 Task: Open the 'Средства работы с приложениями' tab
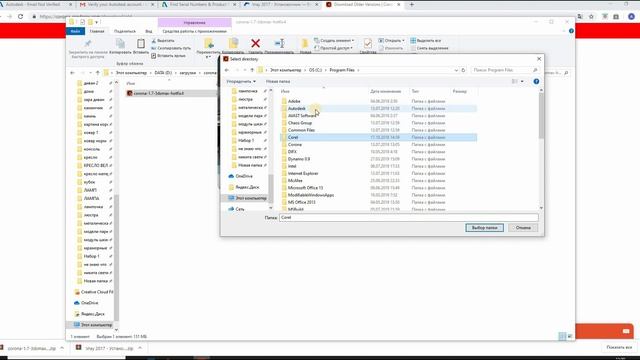point(194,31)
